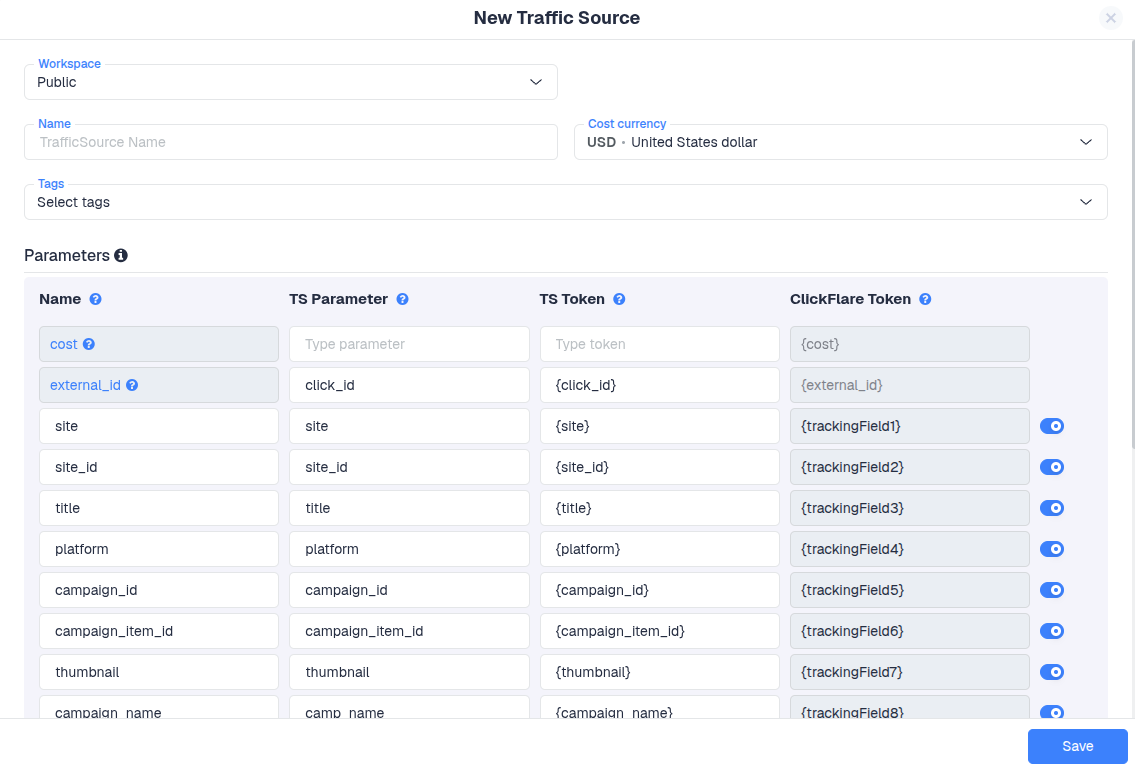
Task: Close the New Traffic Source dialog
Action: point(1110,18)
